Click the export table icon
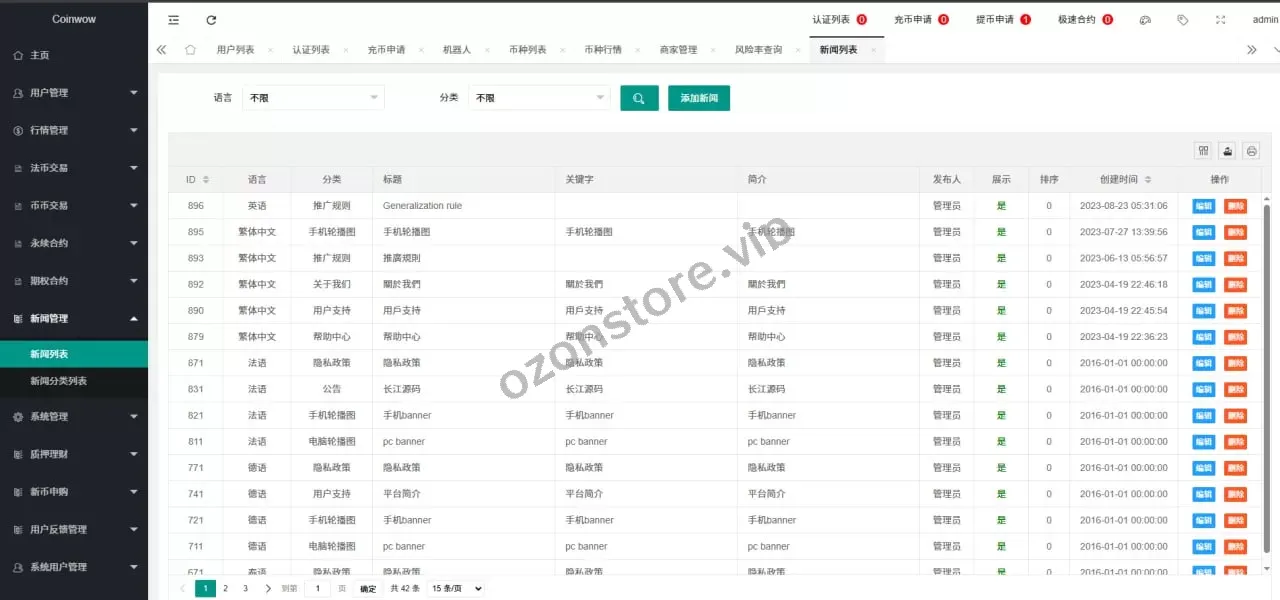Image resolution: width=1280 pixels, height=600 pixels. (1227, 151)
